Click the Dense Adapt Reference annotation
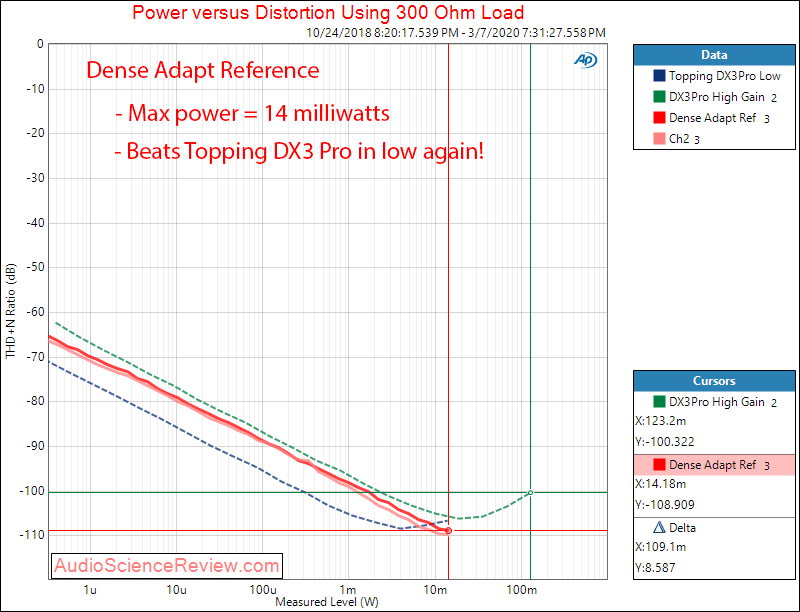The height and width of the screenshot is (612, 800). pos(203,70)
